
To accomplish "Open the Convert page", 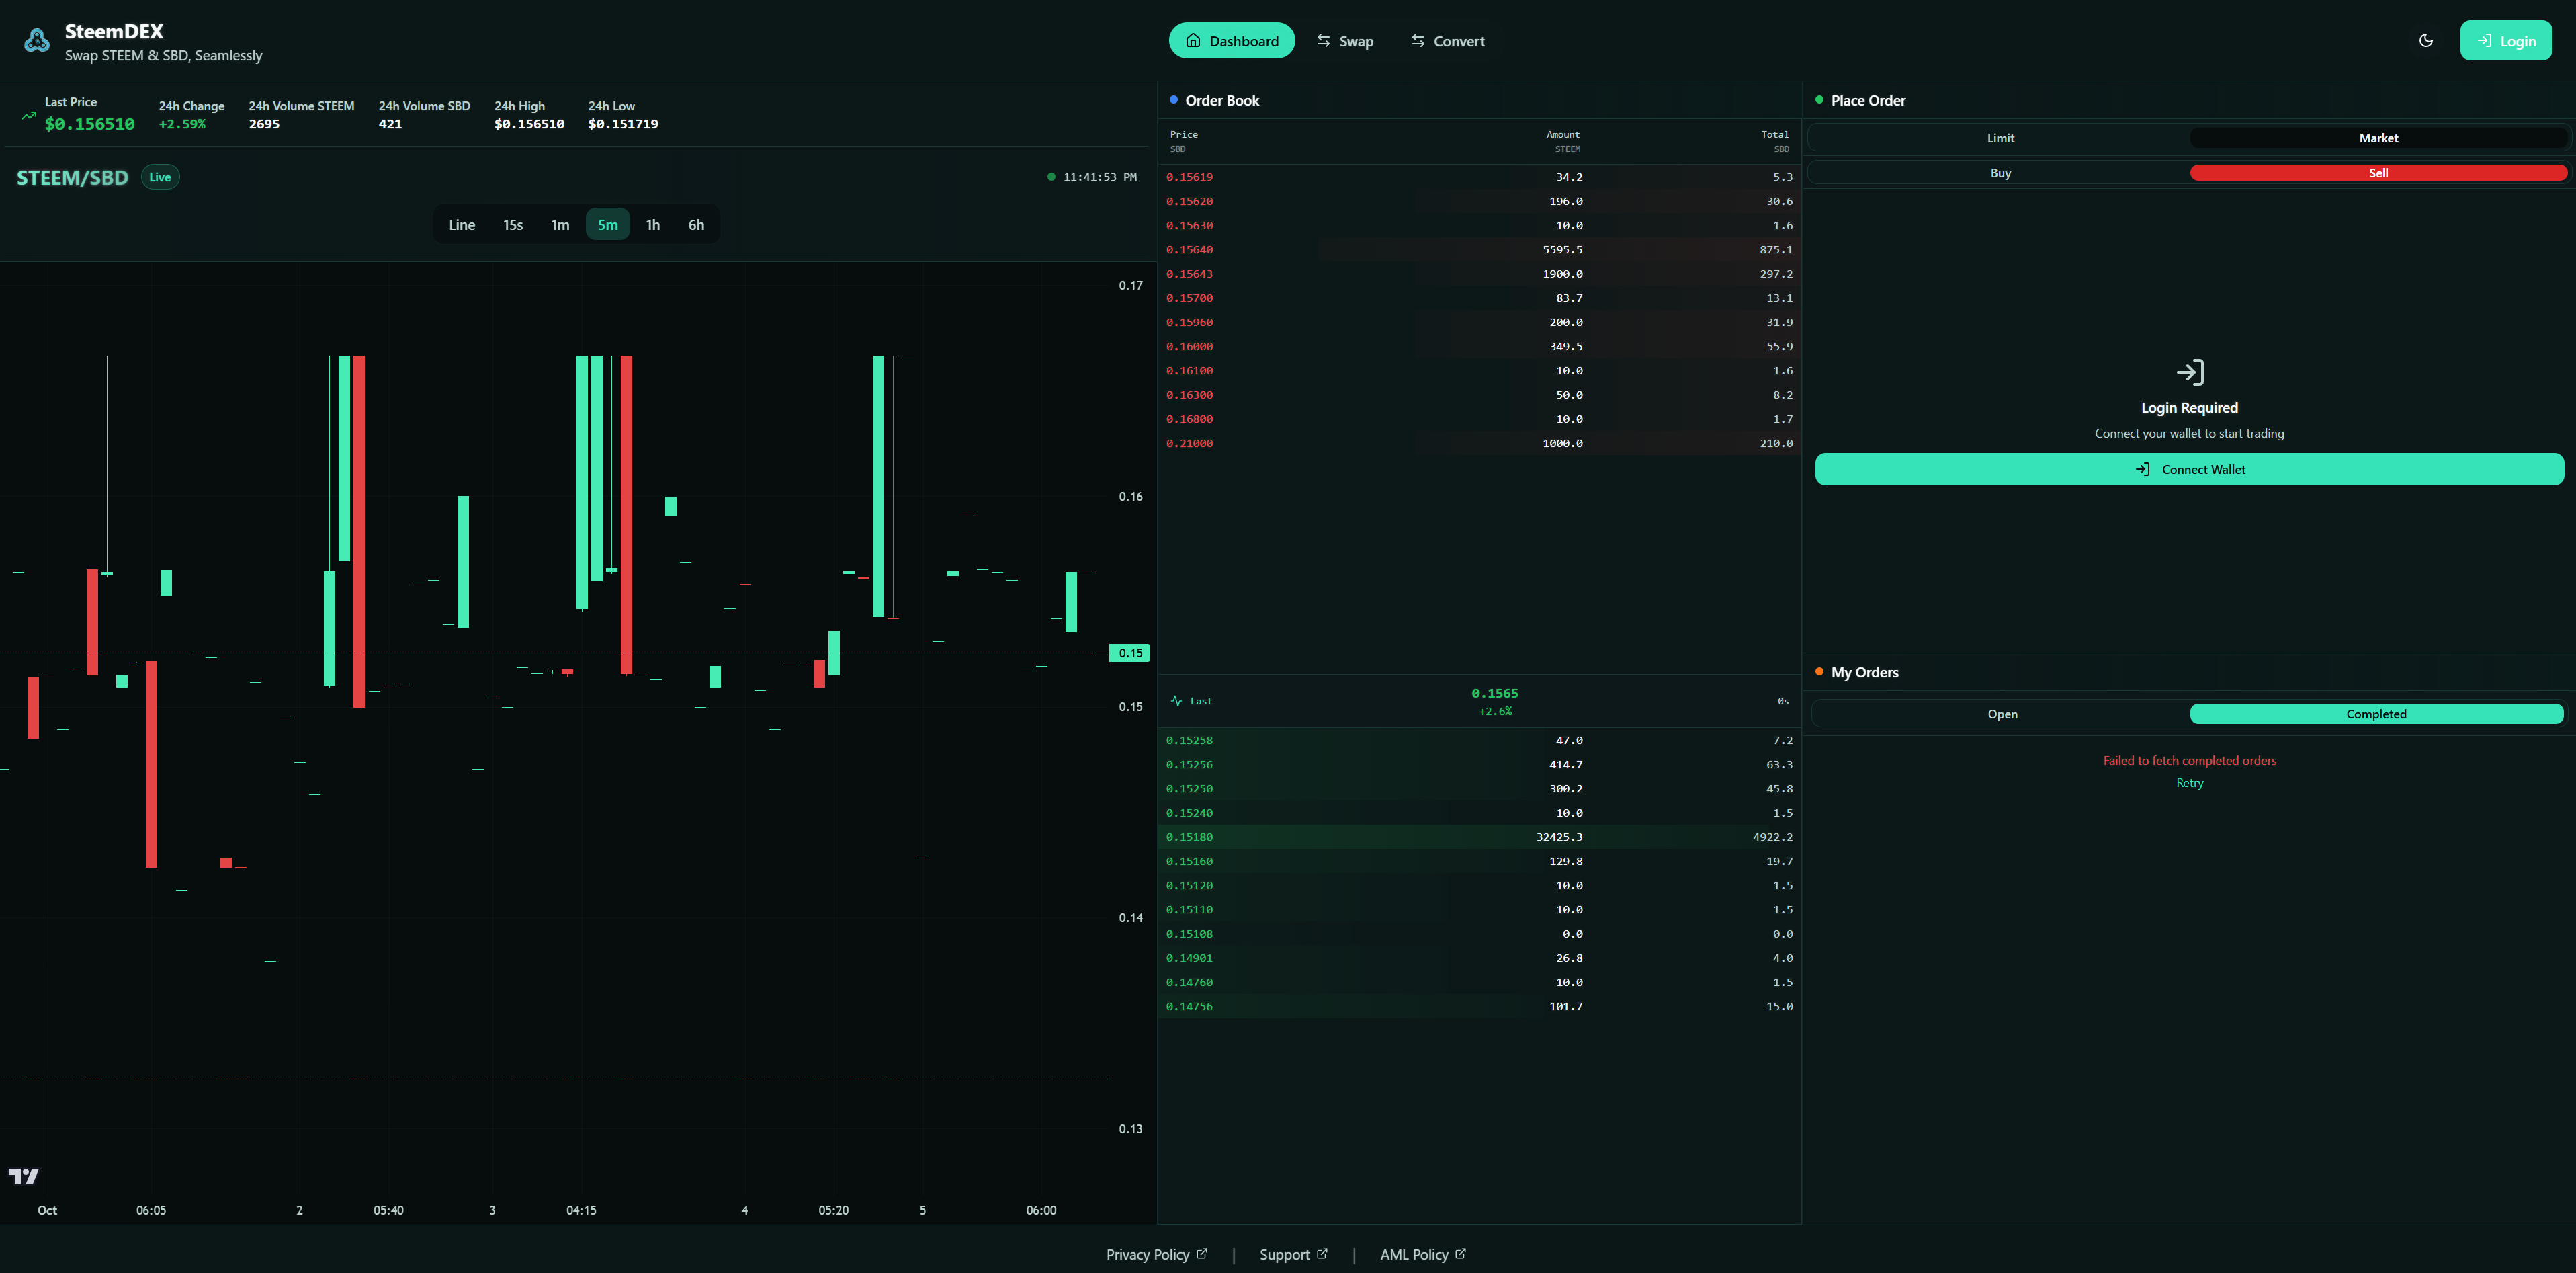I will pyautogui.click(x=1448, y=41).
